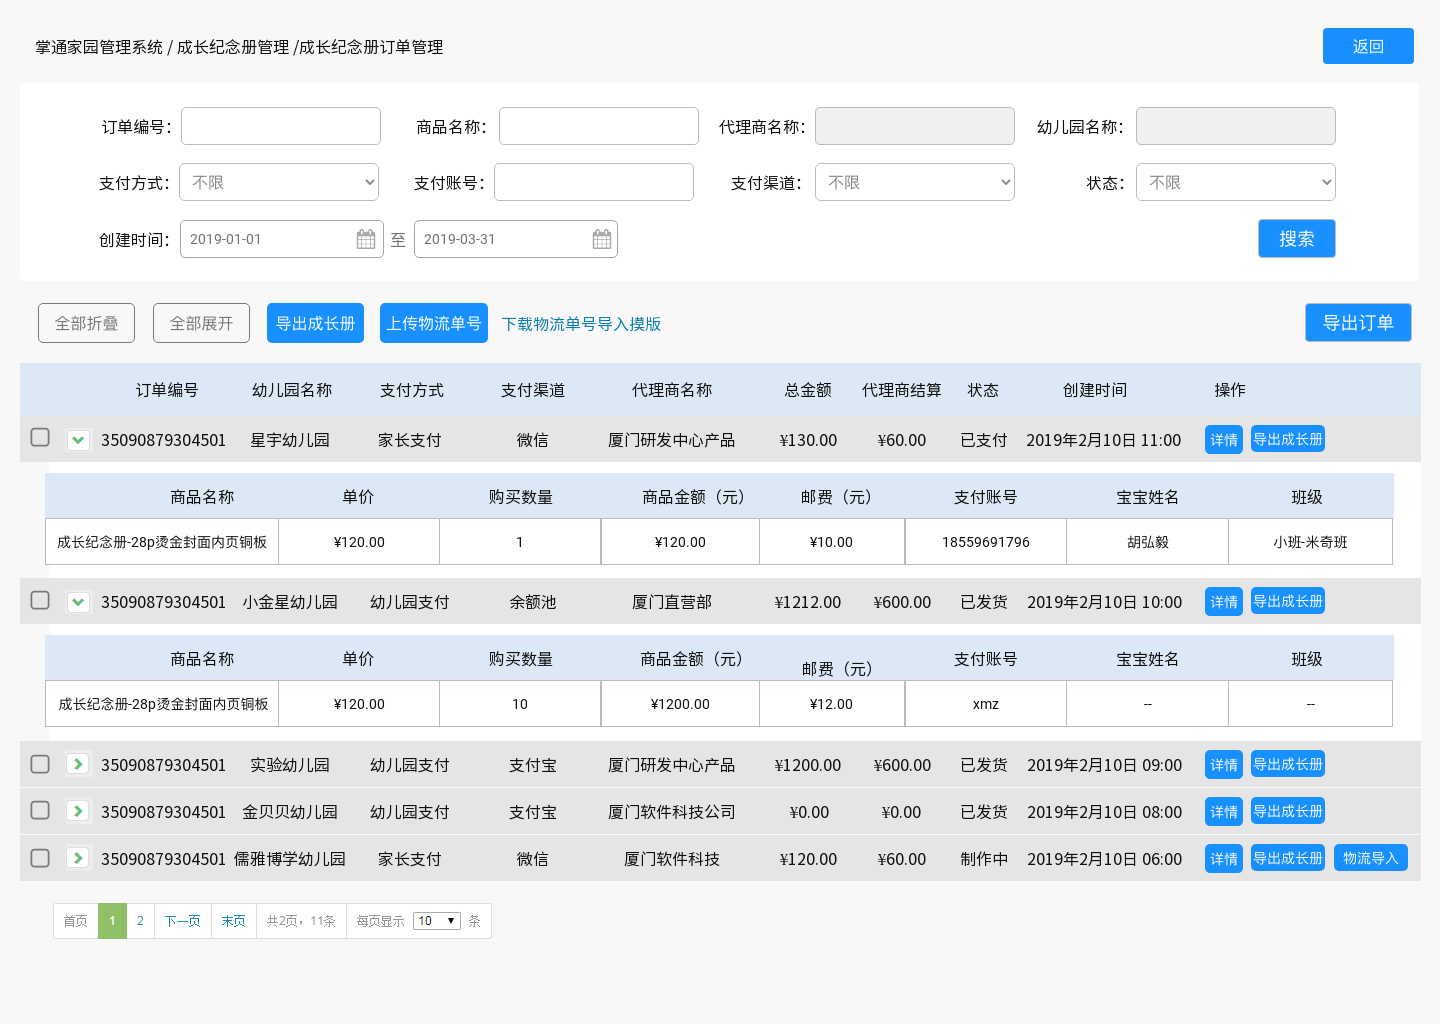
Task: Click the 18559691796 payment account cell
Action: pyautogui.click(x=986, y=542)
